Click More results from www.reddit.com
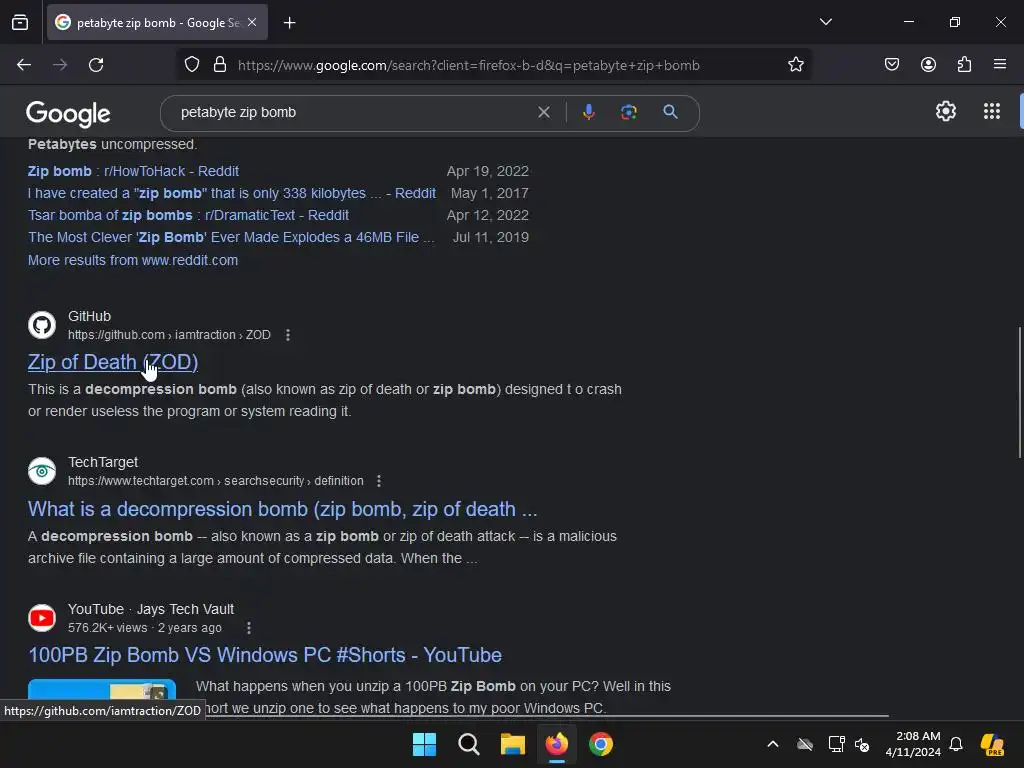 pyautogui.click(x=133, y=260)
